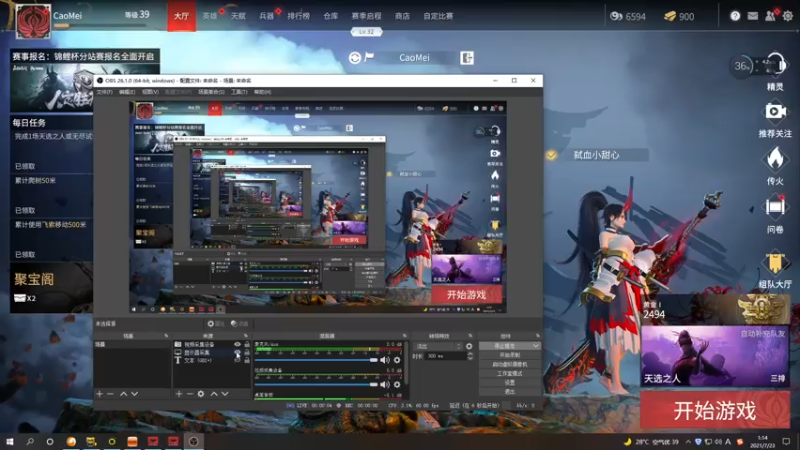Image resolution: width=800 pixels, height=450 pixels.
Task: Click the gold bar currency icon
Action: [669, 16]
